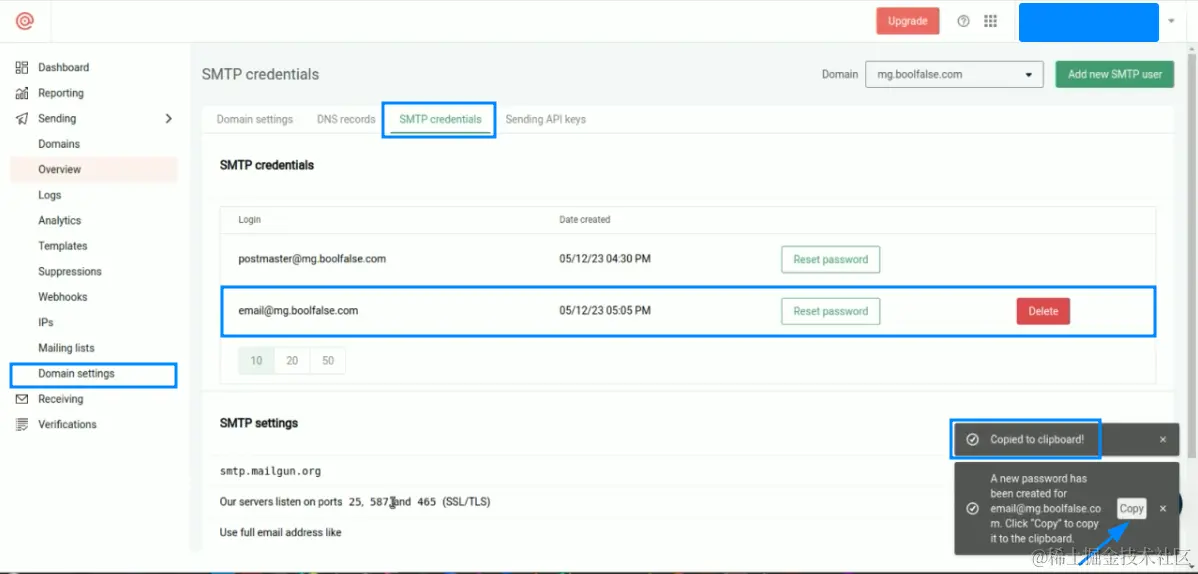Open Mailing lists in sidebar
Screen dimensions: 1198x574
(x=66, y=348)
